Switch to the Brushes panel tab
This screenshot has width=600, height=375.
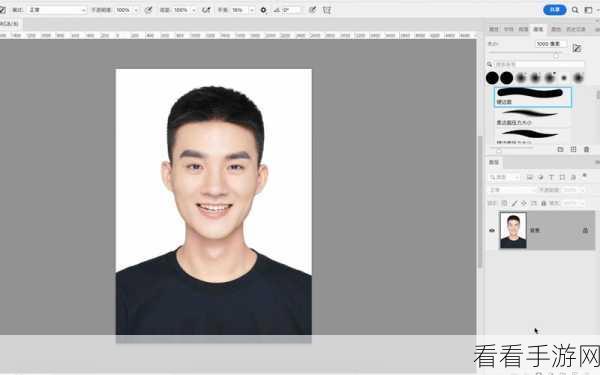click(x=538, y=29)
